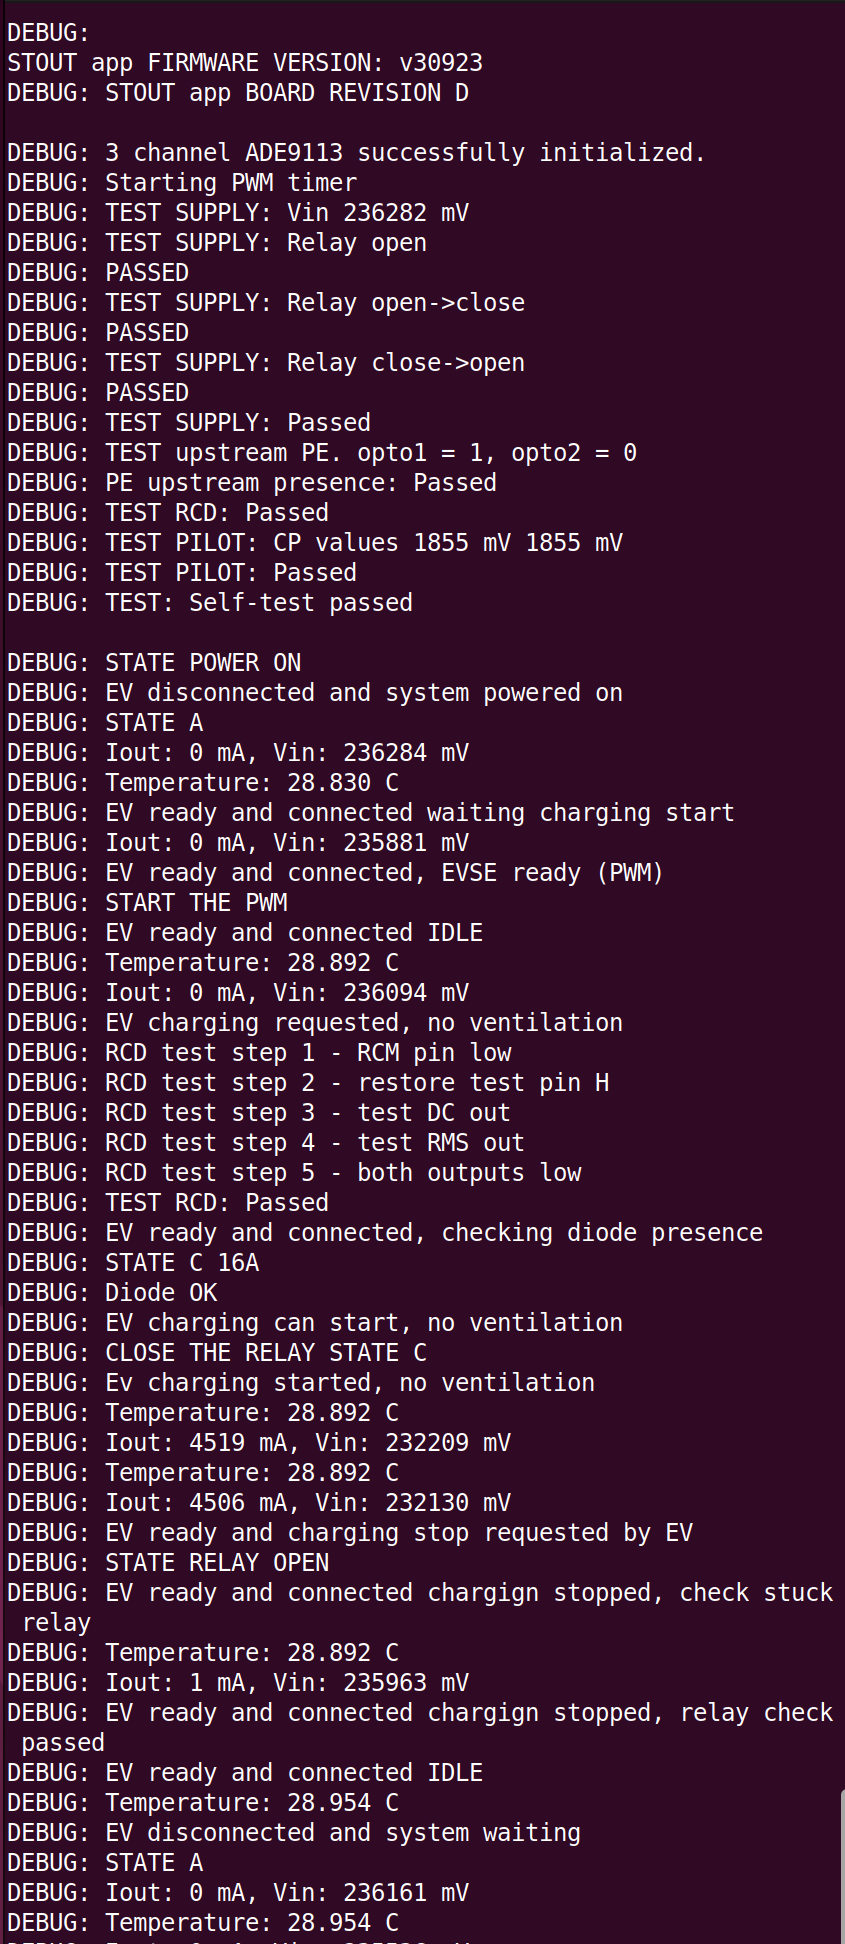Click the Starting PWM timer line

pyautogui.click(x=181, y=183)
